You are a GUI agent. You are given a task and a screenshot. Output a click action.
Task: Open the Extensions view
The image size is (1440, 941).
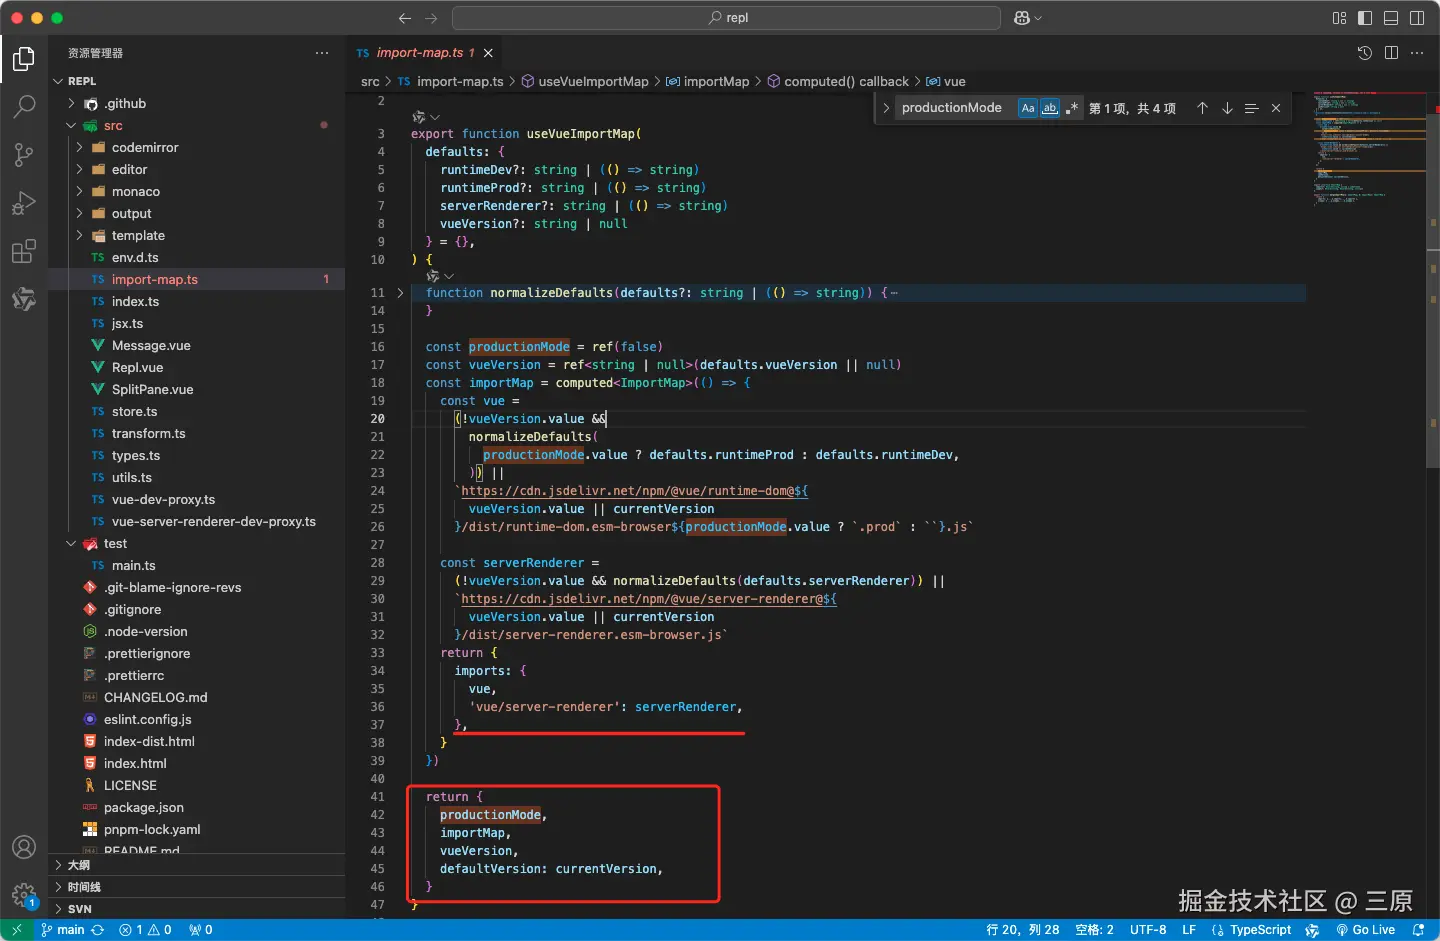click(24, 251)
